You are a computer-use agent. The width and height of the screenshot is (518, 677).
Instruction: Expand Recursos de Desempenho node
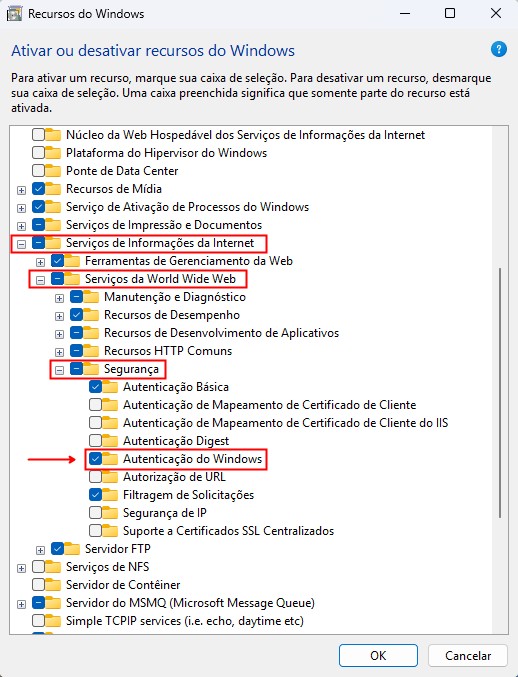pos(59,316)
